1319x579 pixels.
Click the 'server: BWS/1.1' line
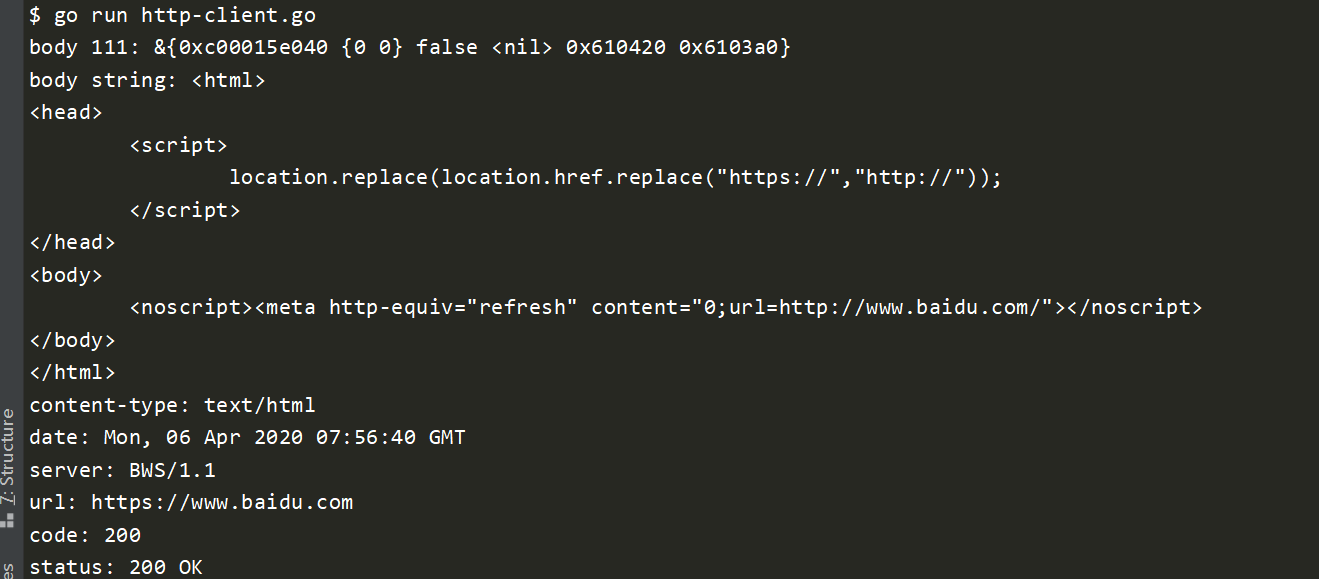tap(122, 470)
